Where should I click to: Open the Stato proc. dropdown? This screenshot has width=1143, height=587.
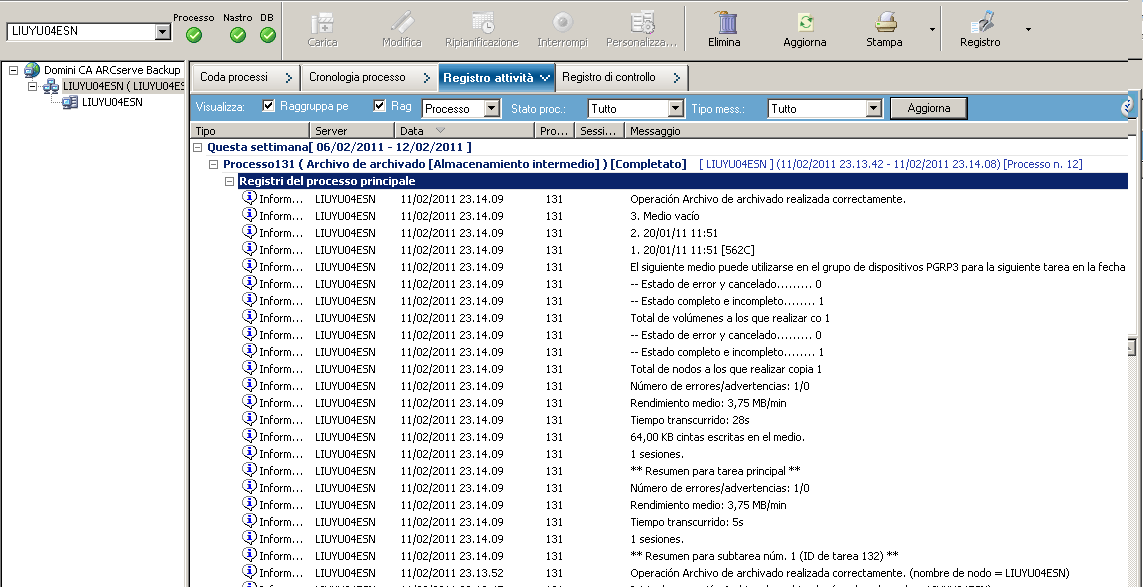[675, 108]
